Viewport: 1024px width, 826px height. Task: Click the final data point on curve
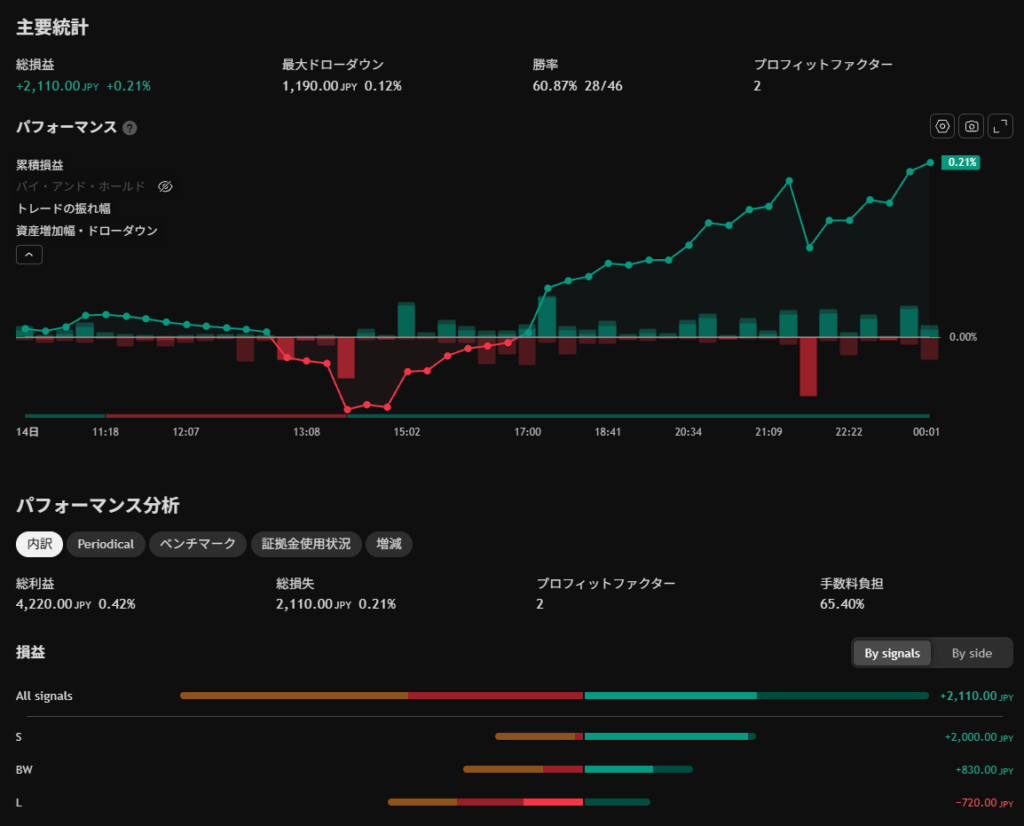[x=930, y=163]
